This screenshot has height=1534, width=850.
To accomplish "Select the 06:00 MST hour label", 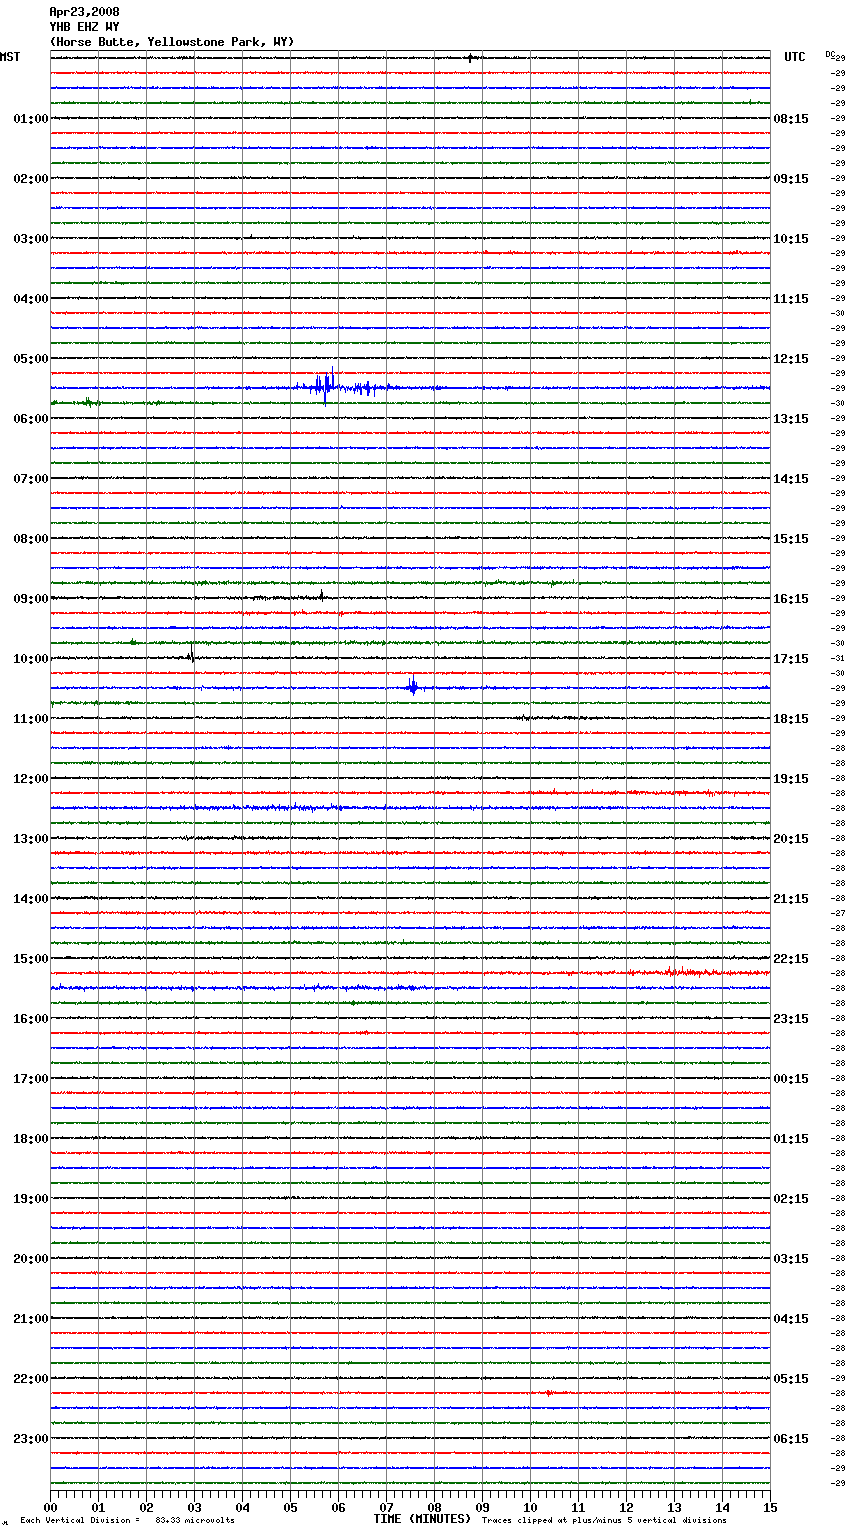I will pos(31,419).
